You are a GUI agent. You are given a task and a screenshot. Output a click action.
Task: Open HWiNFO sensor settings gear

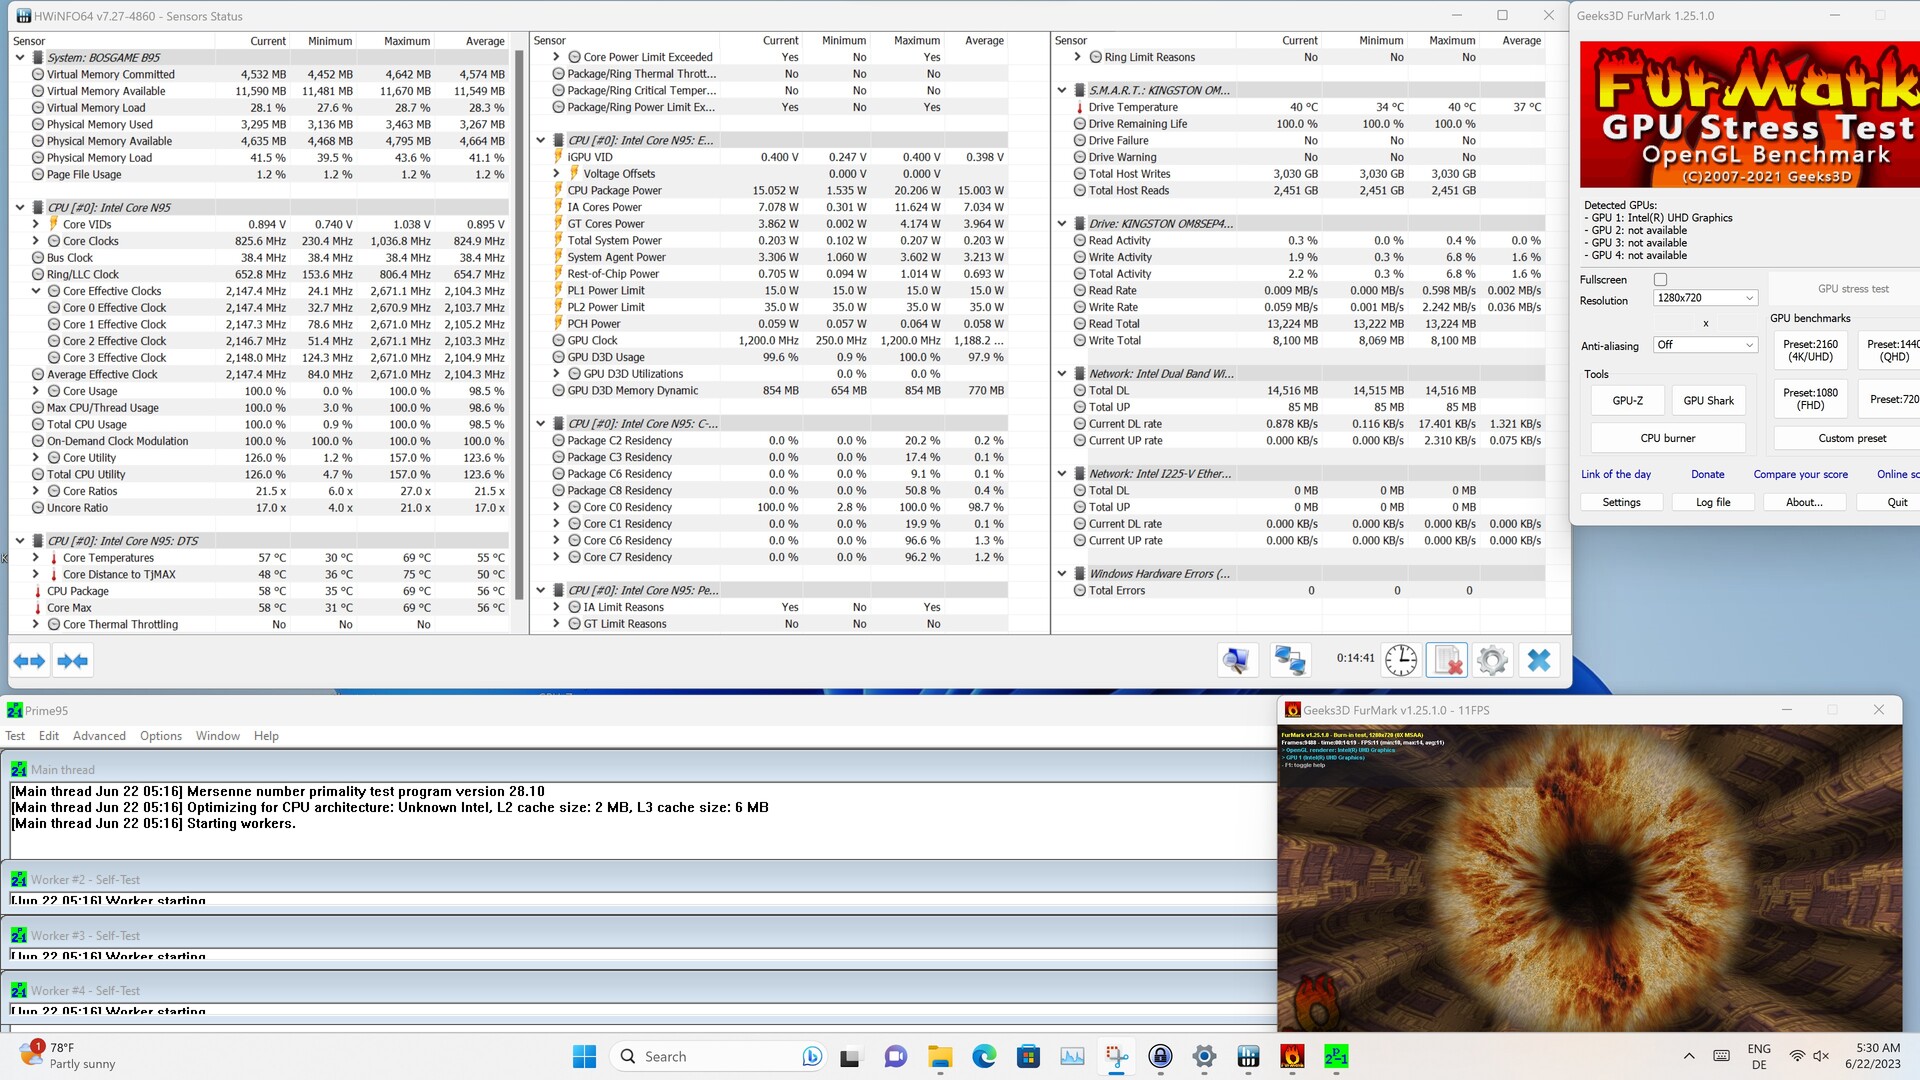pos(1492,660)
